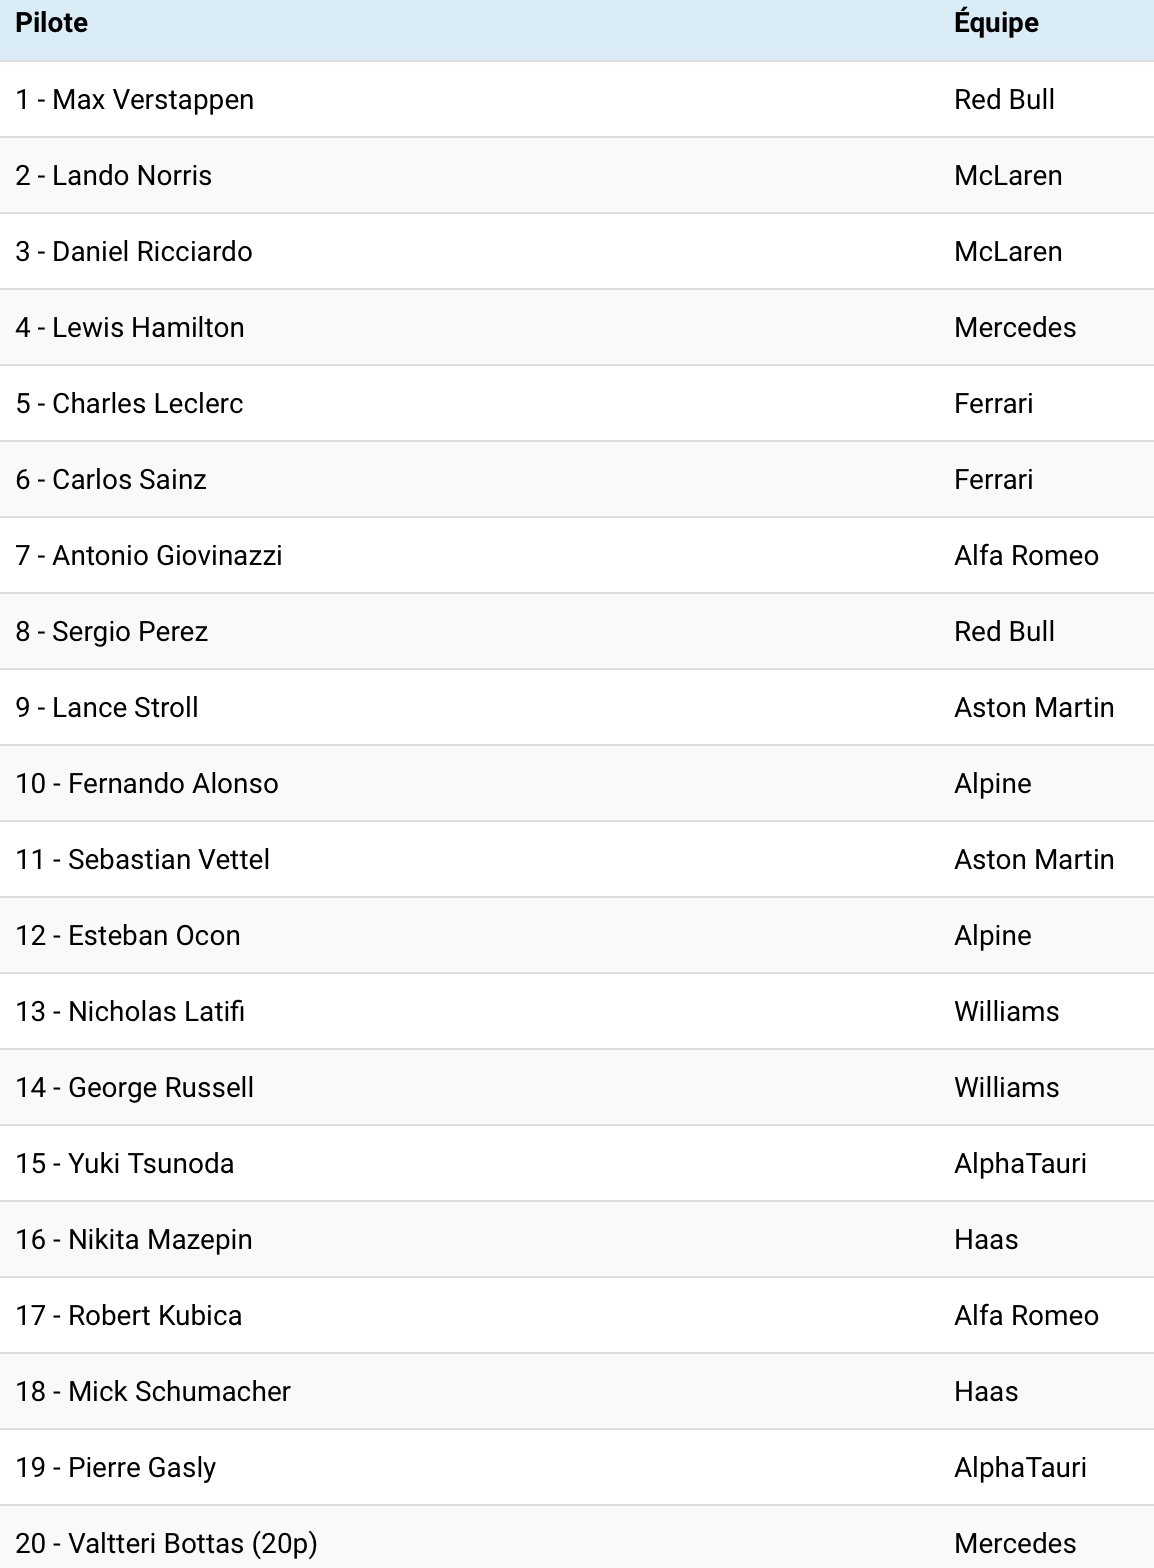
Task: Select Daniel Ricciardo in the list
Action: point(134,252)
